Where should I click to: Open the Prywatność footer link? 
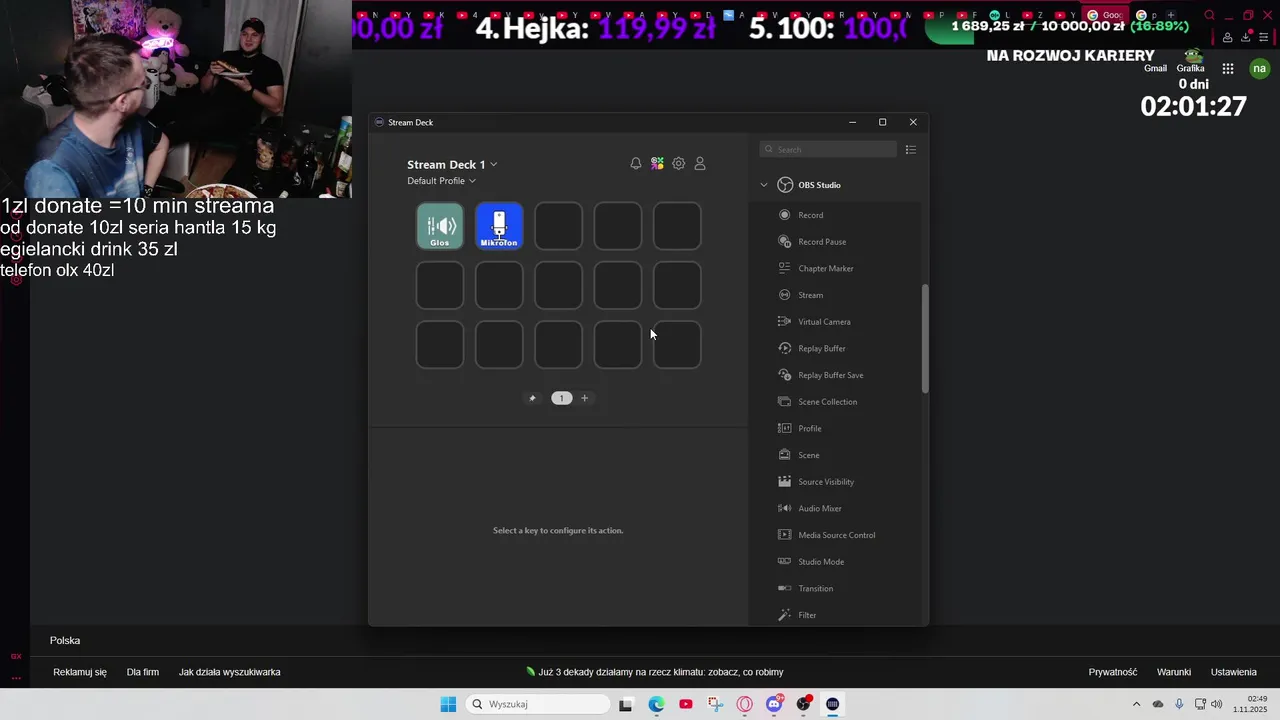(x=1113, y=672)
